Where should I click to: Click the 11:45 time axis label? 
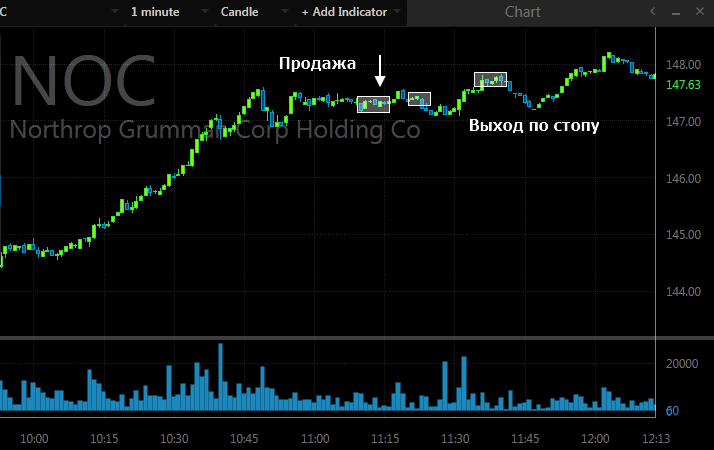[x=525, y=439]
